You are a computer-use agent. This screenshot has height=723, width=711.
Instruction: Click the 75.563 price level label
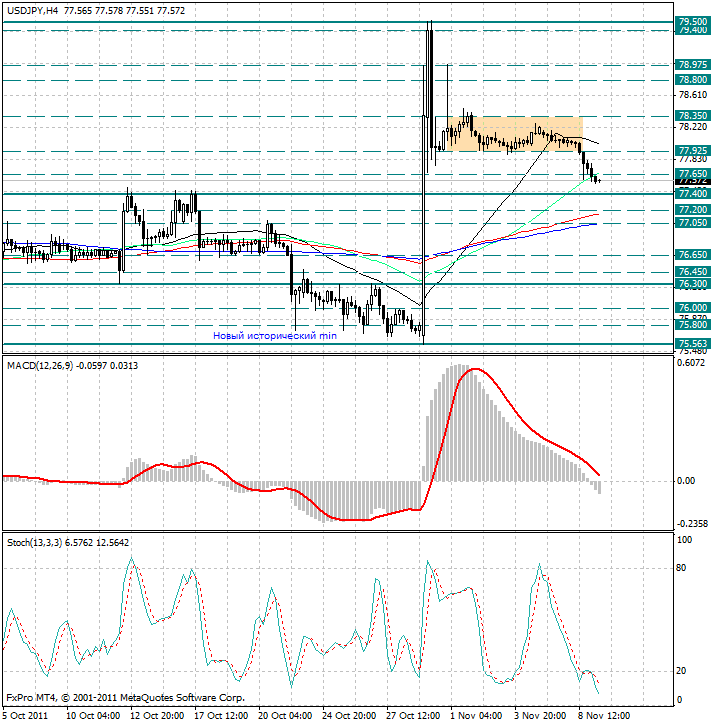pyautogui.click(x=693, y=344)
